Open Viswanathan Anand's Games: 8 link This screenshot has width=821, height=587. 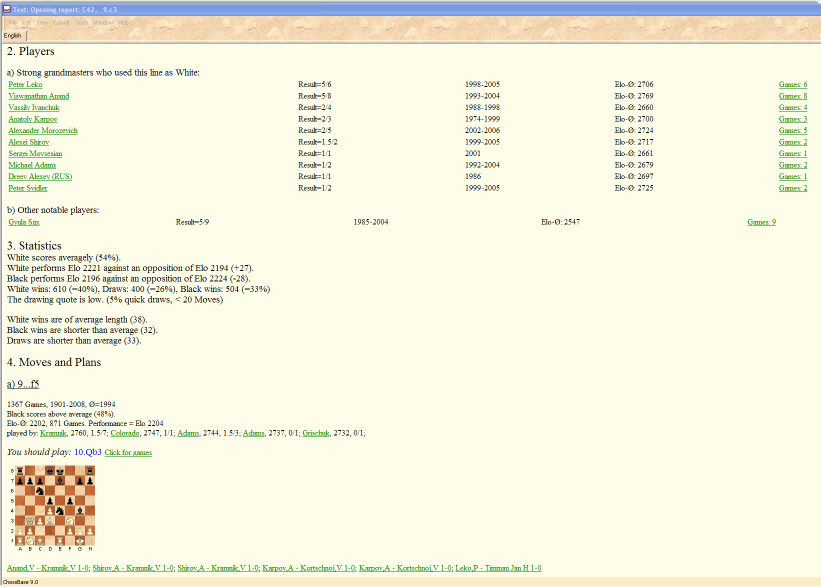coord(793,96)
